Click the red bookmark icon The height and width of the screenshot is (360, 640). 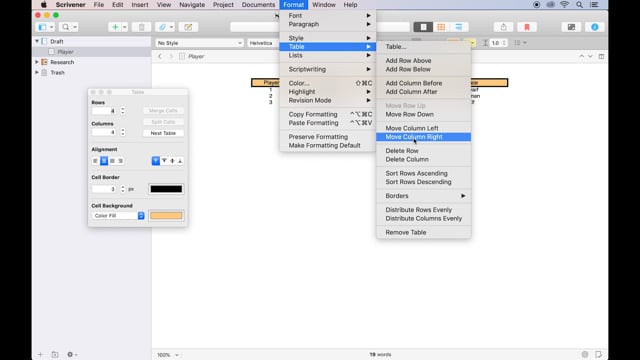point(527,27)
